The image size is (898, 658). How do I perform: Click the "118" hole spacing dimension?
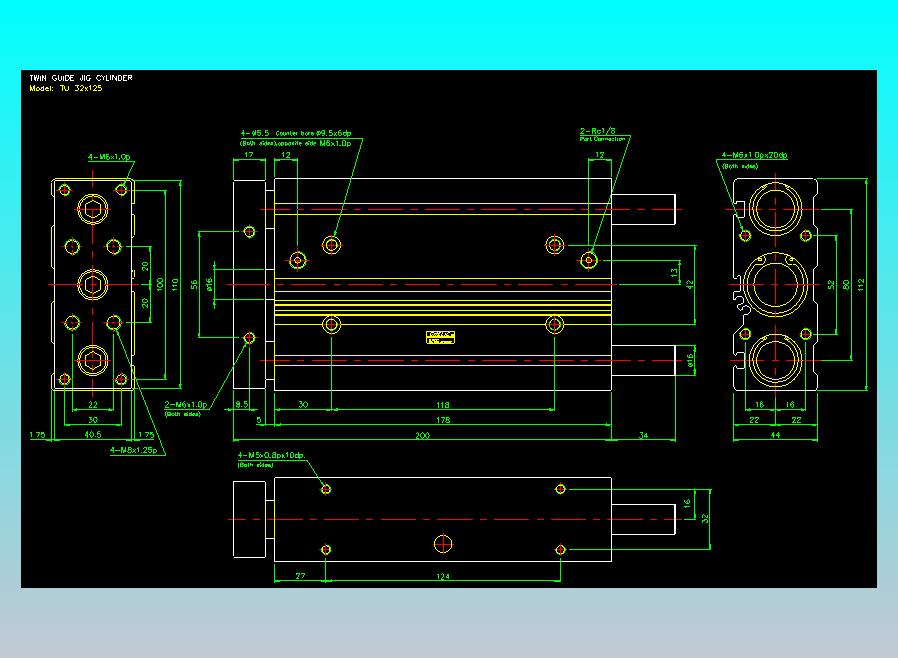click(443, 405)
